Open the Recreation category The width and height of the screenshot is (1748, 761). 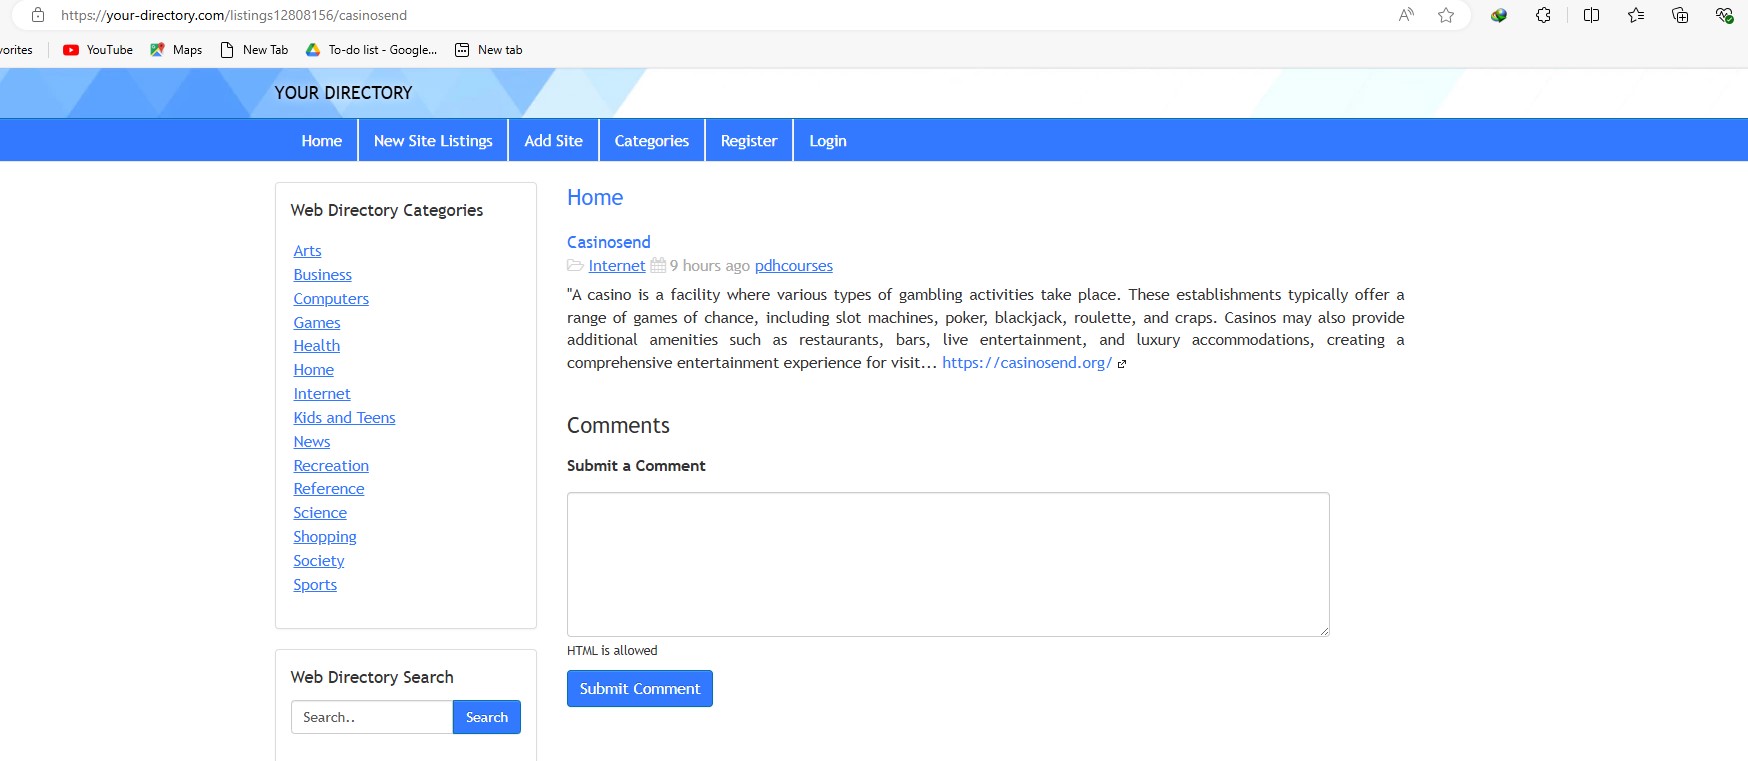(x=331, y=466)
